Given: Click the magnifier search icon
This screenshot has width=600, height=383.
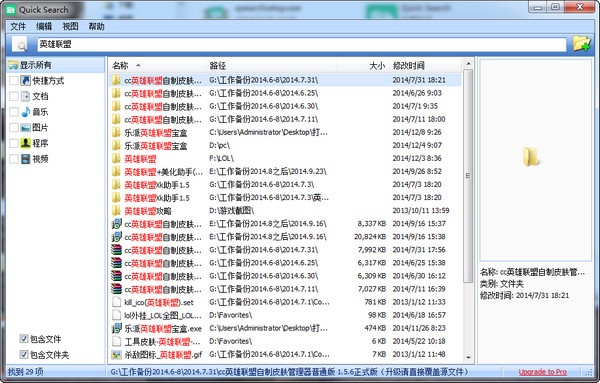Looking at the screenshot, I should (x=21, y=45).
